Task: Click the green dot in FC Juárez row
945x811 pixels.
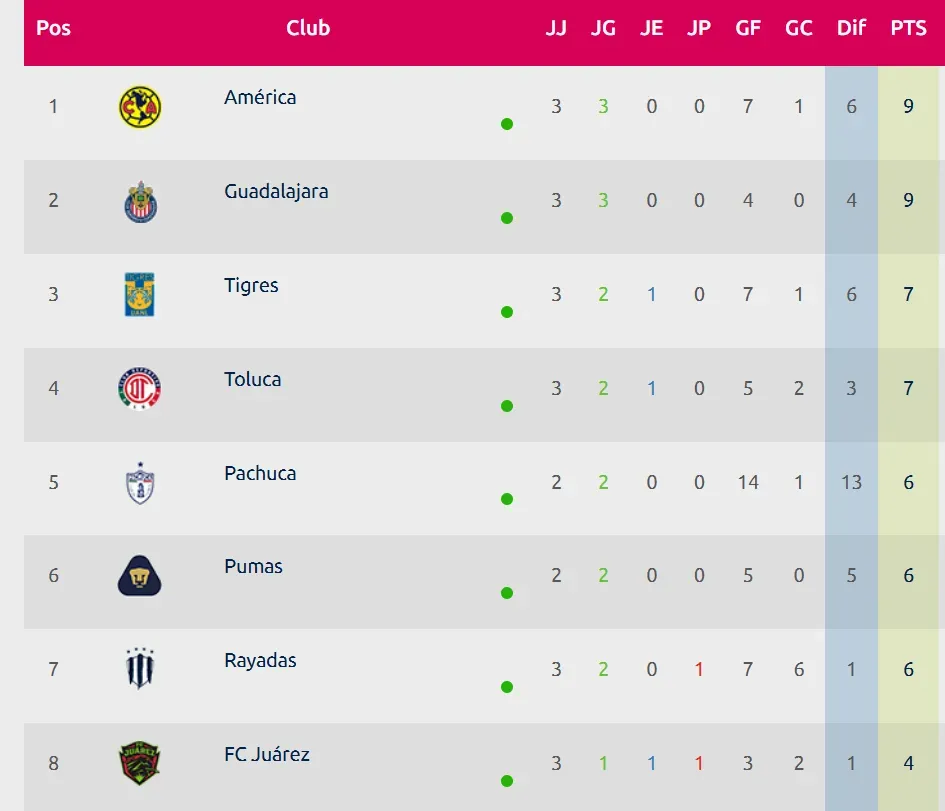Action: tap(507, 781)
